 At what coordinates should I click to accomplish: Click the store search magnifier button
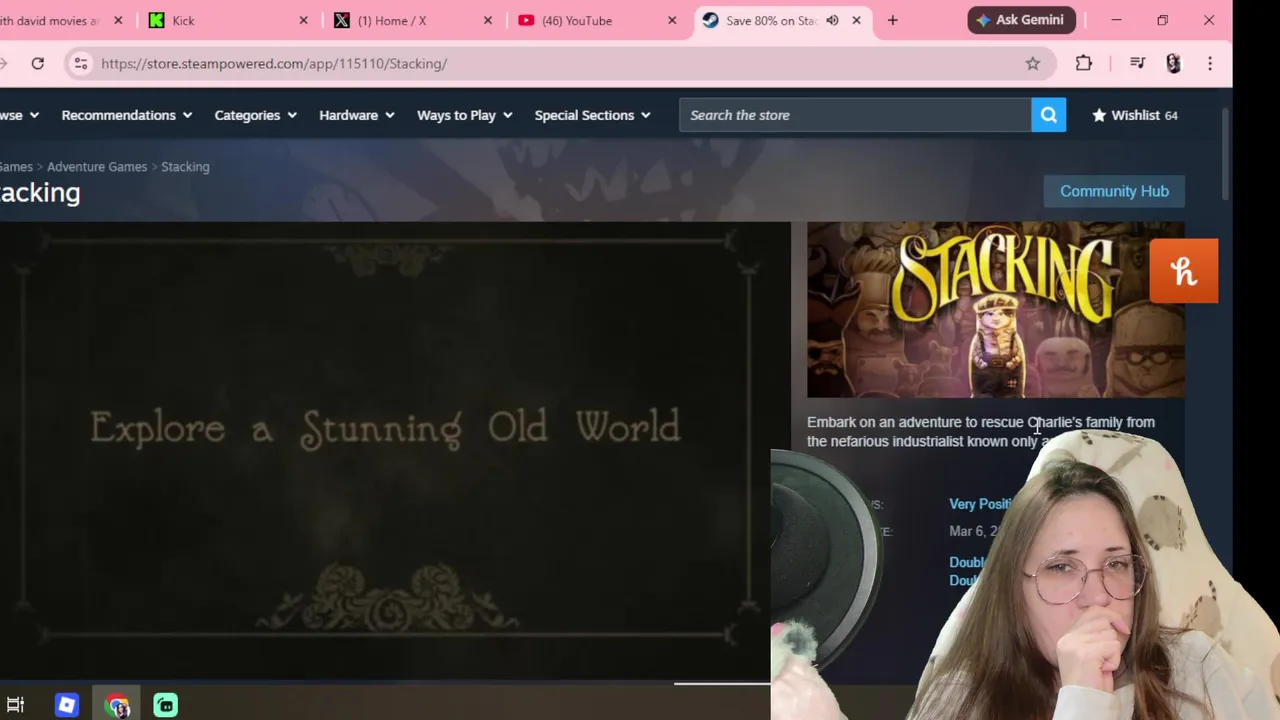1048,115
